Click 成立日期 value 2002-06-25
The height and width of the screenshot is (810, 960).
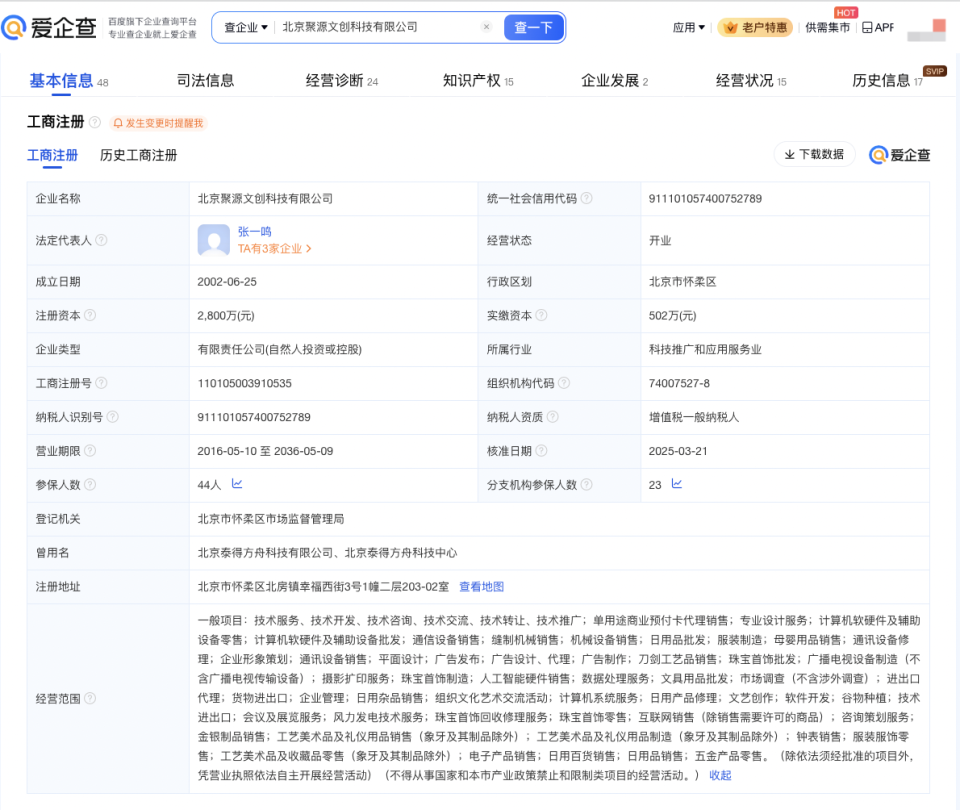(x=227, y=282)
